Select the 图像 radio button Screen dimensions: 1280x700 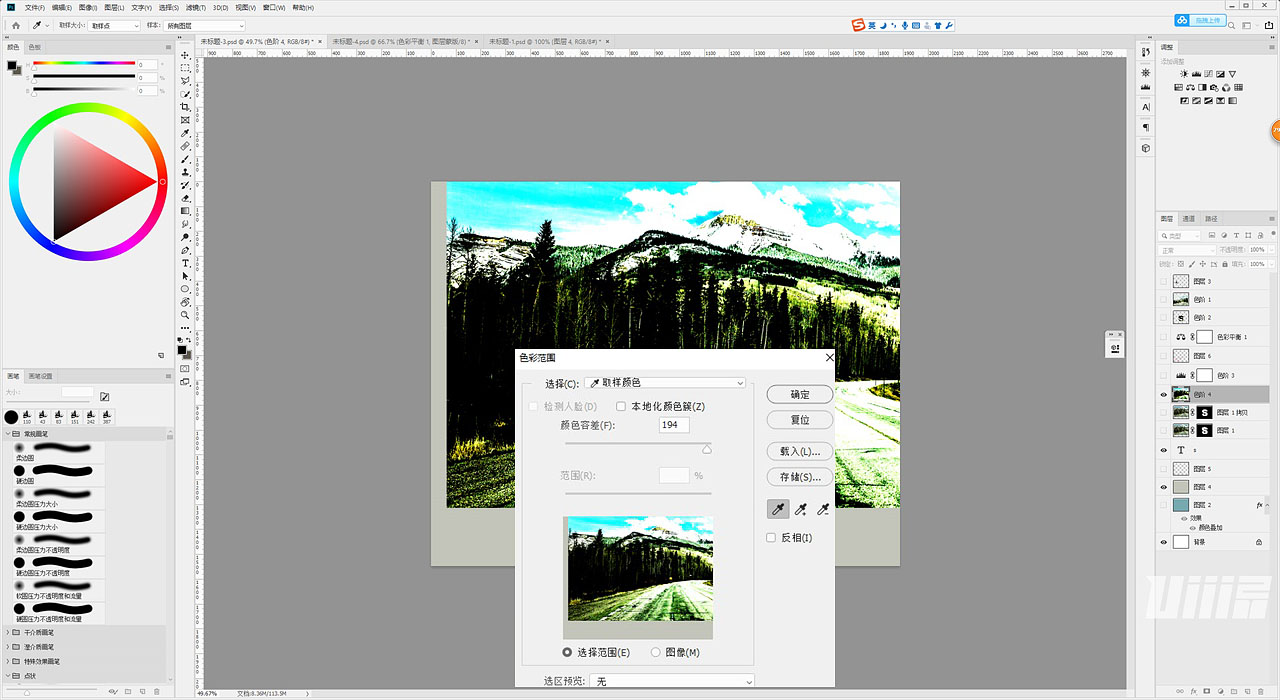[655, 652]
